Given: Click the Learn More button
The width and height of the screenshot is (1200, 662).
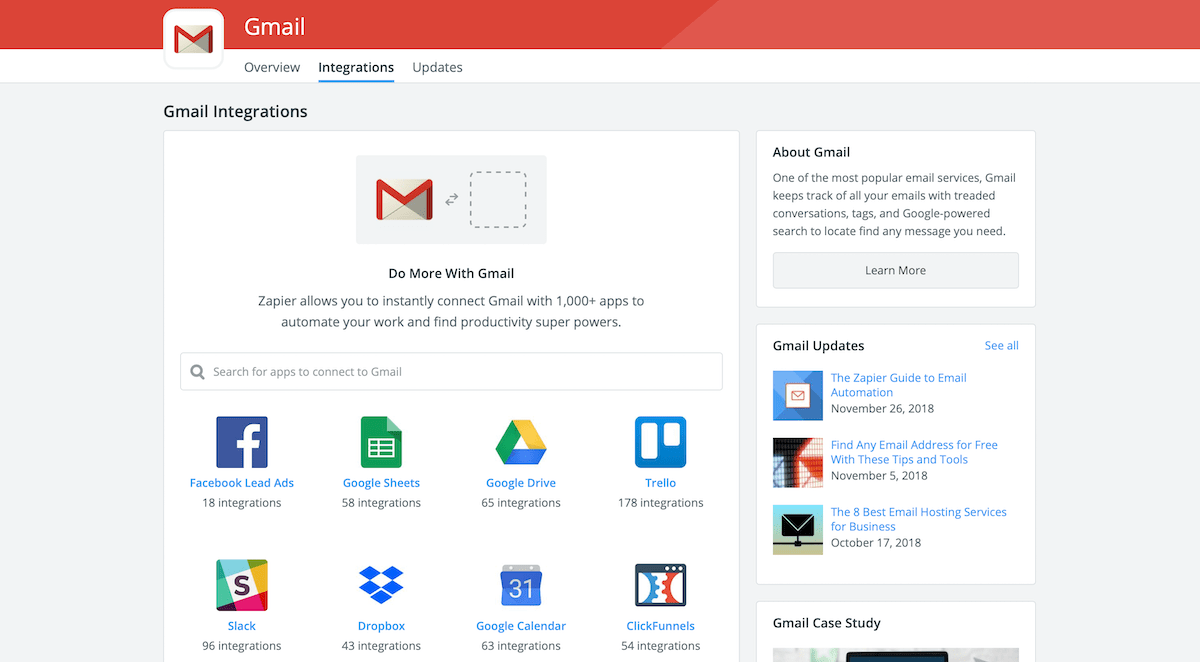Looking at the screenshot, I should coord(896,270).
